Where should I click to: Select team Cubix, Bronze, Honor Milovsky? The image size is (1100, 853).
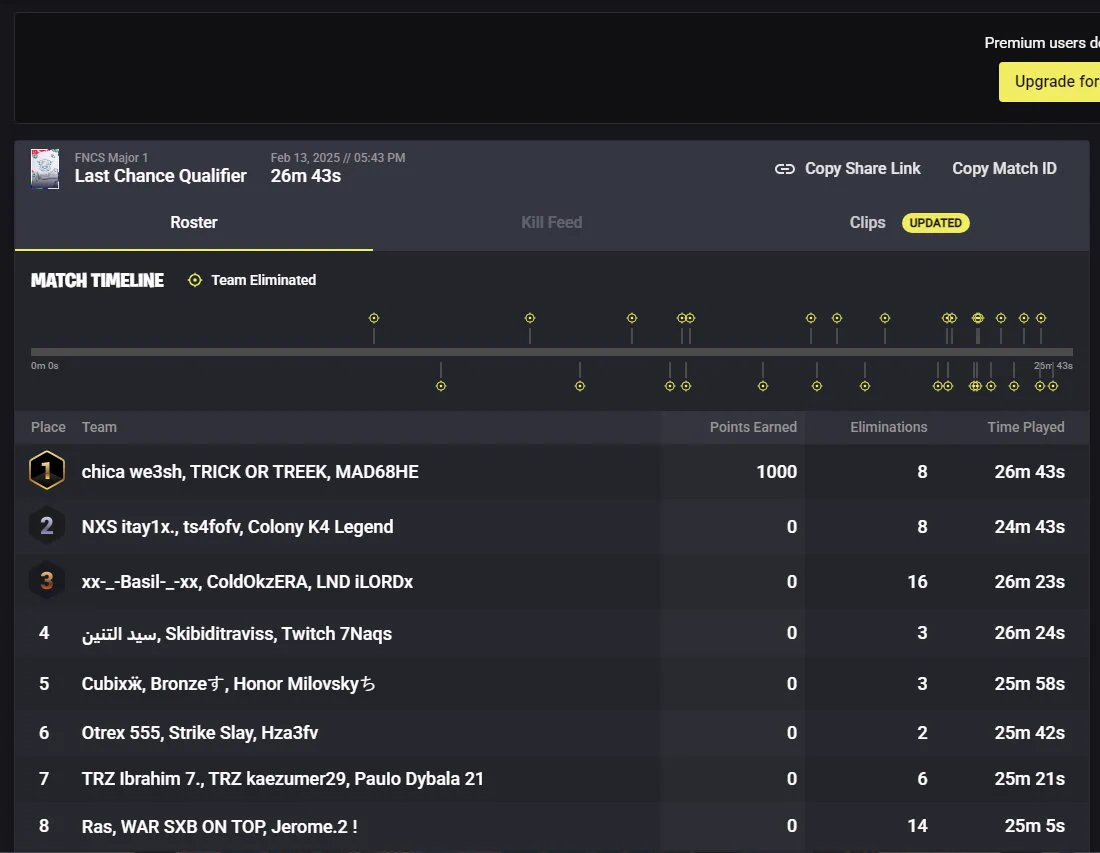pos(228,683)
